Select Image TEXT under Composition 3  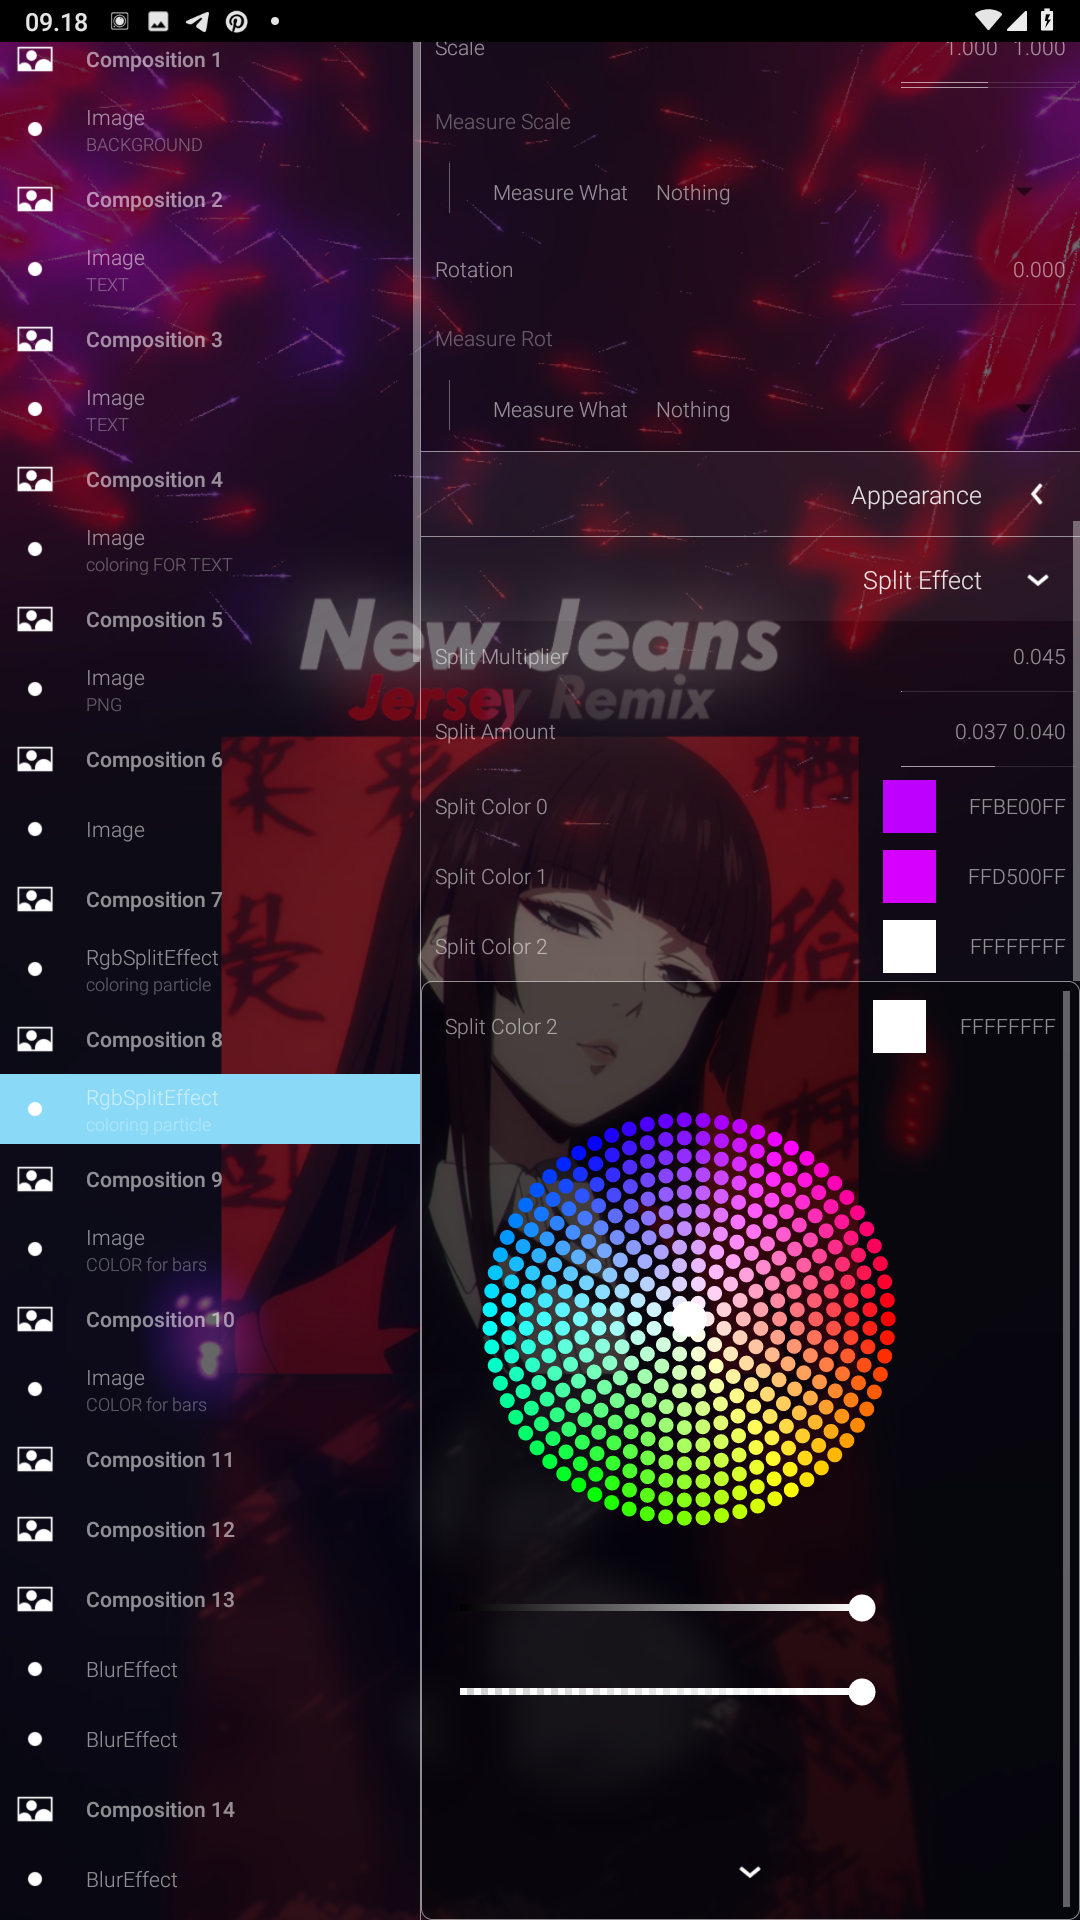pyautogui.click(x=210, y=410)
